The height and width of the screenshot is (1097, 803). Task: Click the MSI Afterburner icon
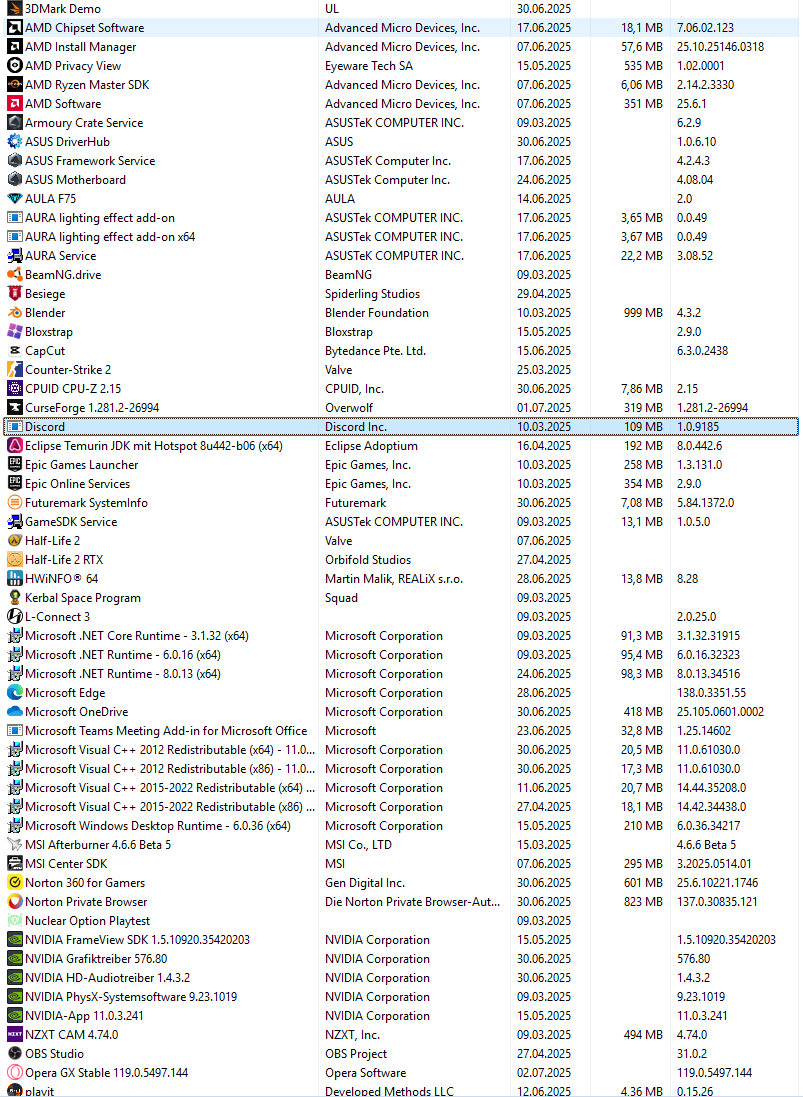point(15,844)
